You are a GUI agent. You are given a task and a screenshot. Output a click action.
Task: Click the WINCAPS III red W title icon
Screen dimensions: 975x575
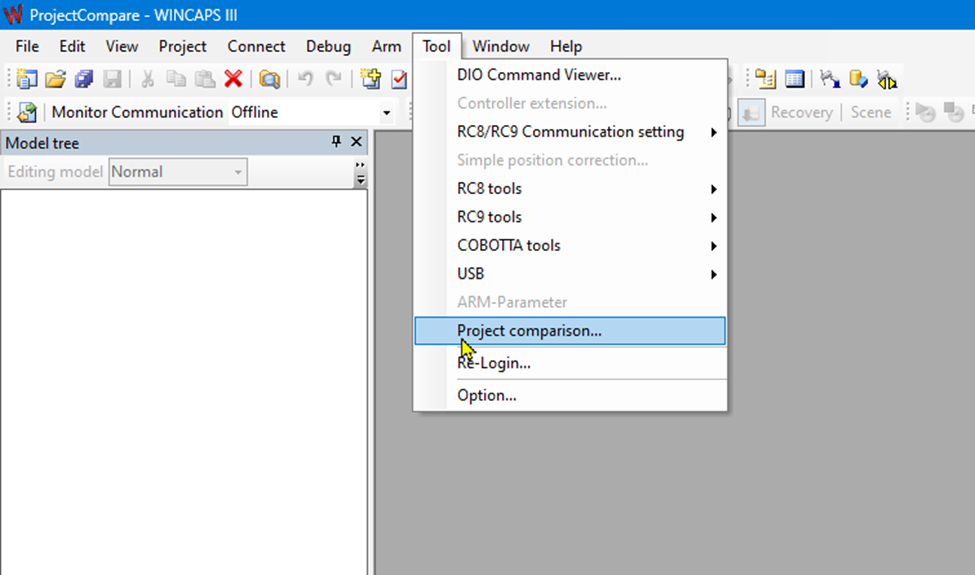tap(12, 14)
